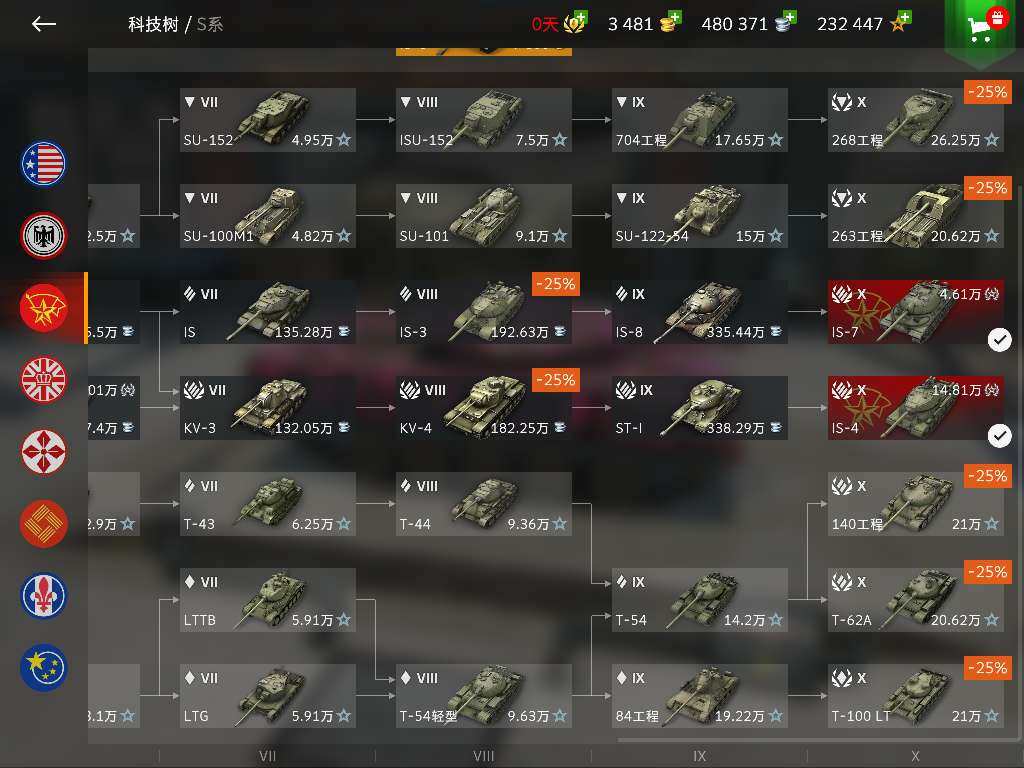Open the T-54 tank card
Screen dimensions: 1024x768
point(699,600)
